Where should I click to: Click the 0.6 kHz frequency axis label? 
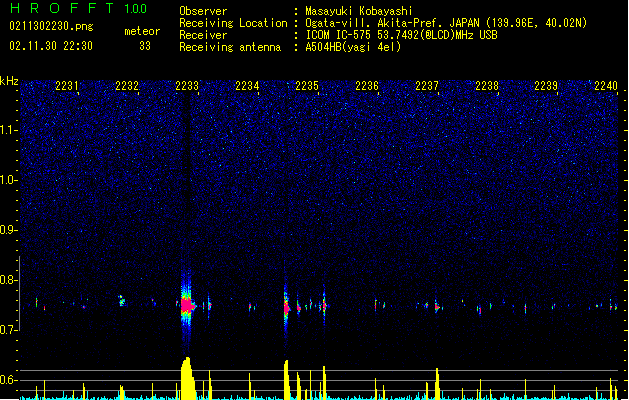pos(9,380)
